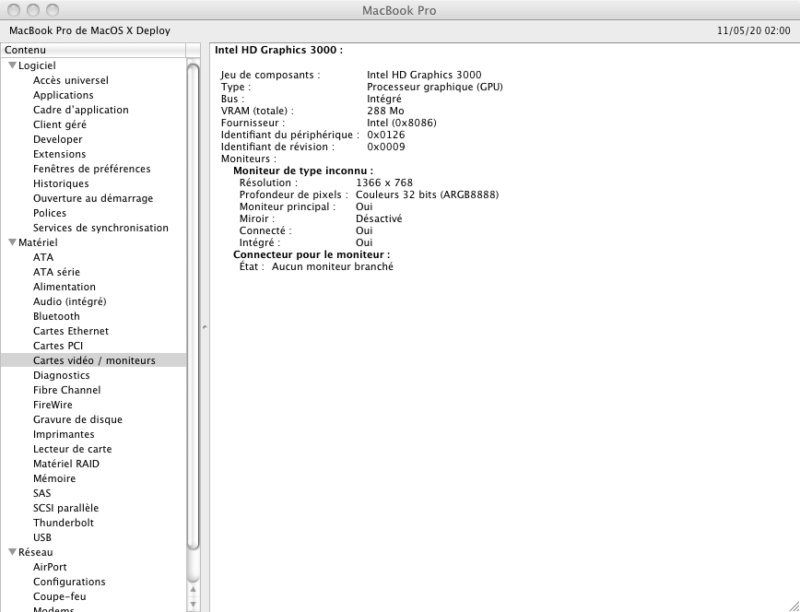This screenshot has height=612, width=800.
Task: Collapse the Logiciel section triangle
Action: 13,65
